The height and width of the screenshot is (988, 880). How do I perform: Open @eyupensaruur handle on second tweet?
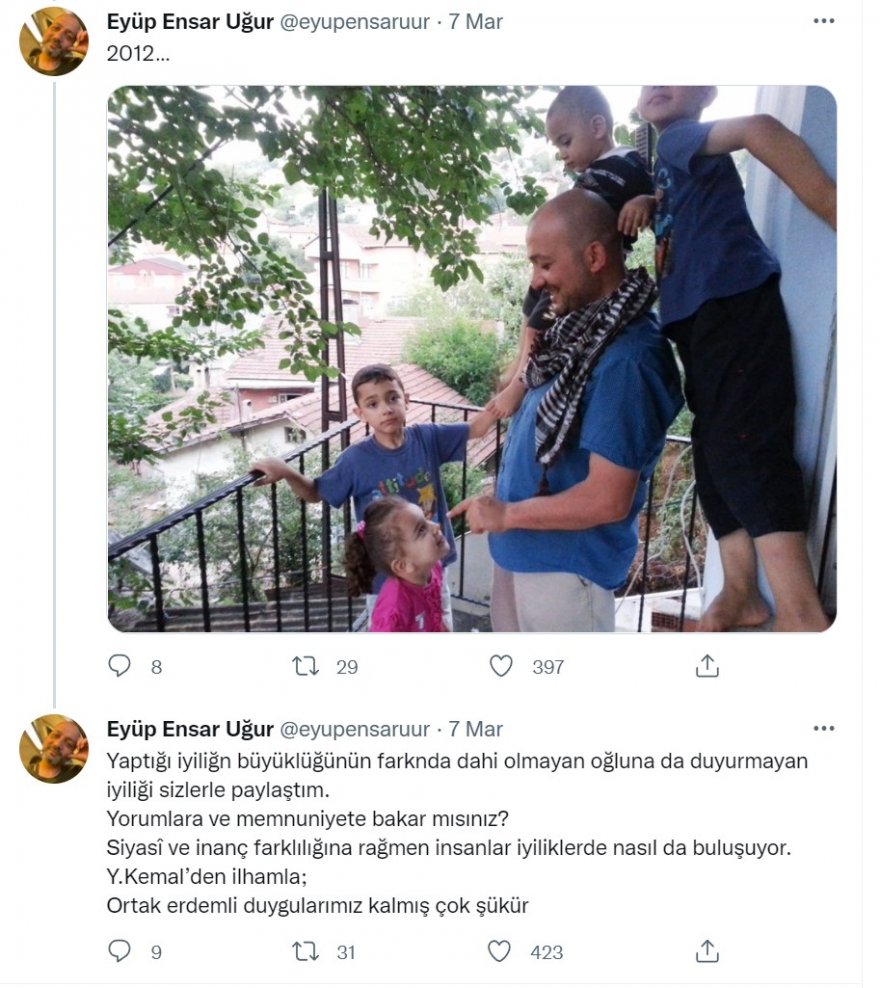[x=354, y=730]
